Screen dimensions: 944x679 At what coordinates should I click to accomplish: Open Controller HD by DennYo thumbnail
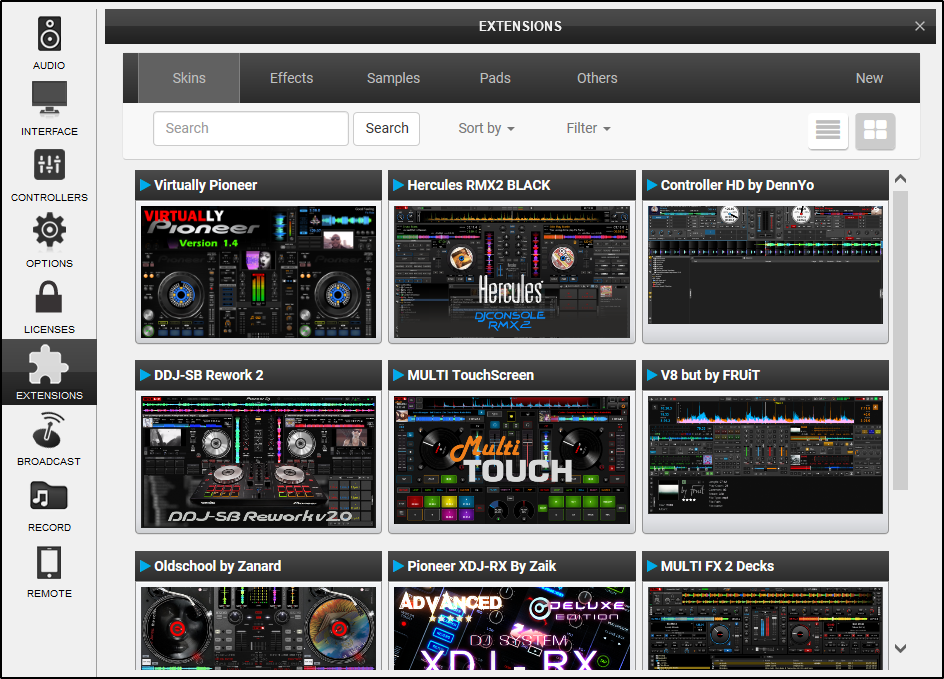point(765,265)
